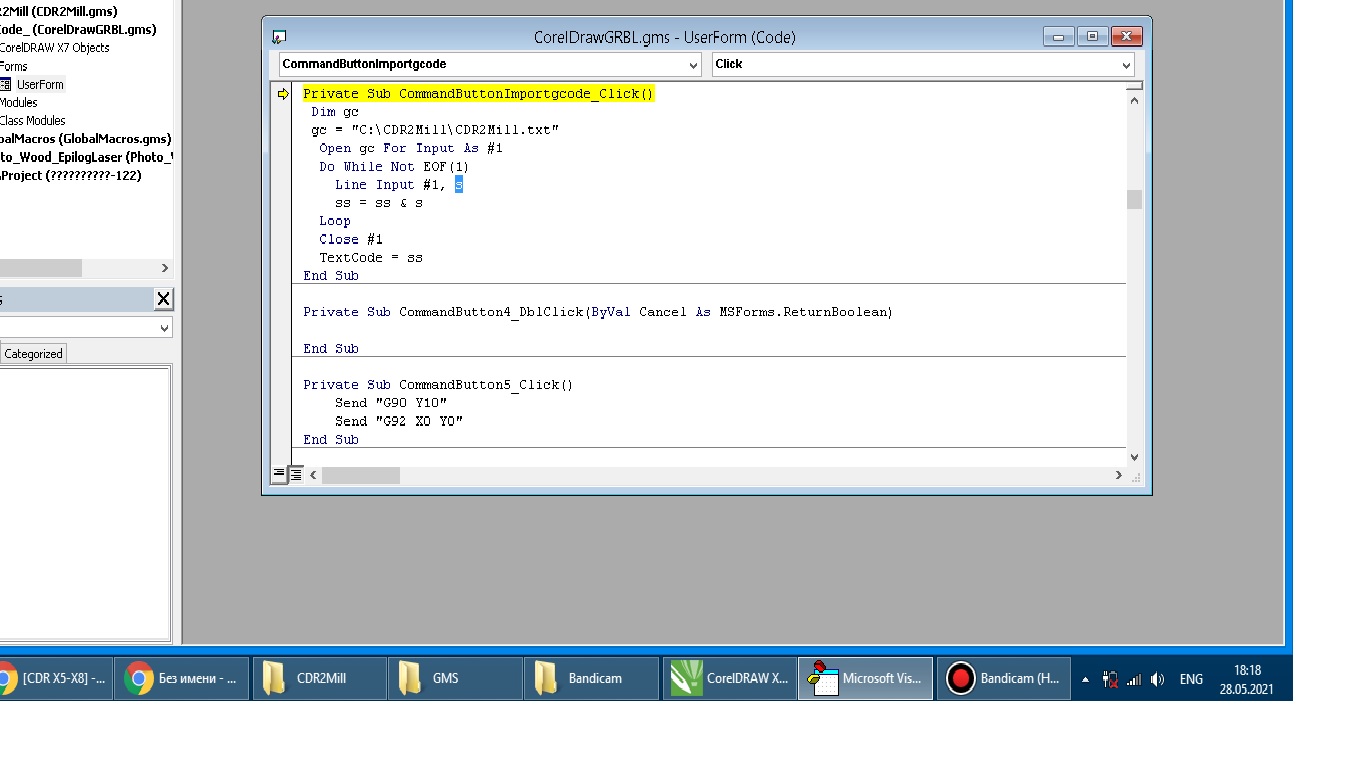Click the Procedure View toggle button
This screenshot has width=1366, height=768.
pyautogui.click(x=279, y=475)
